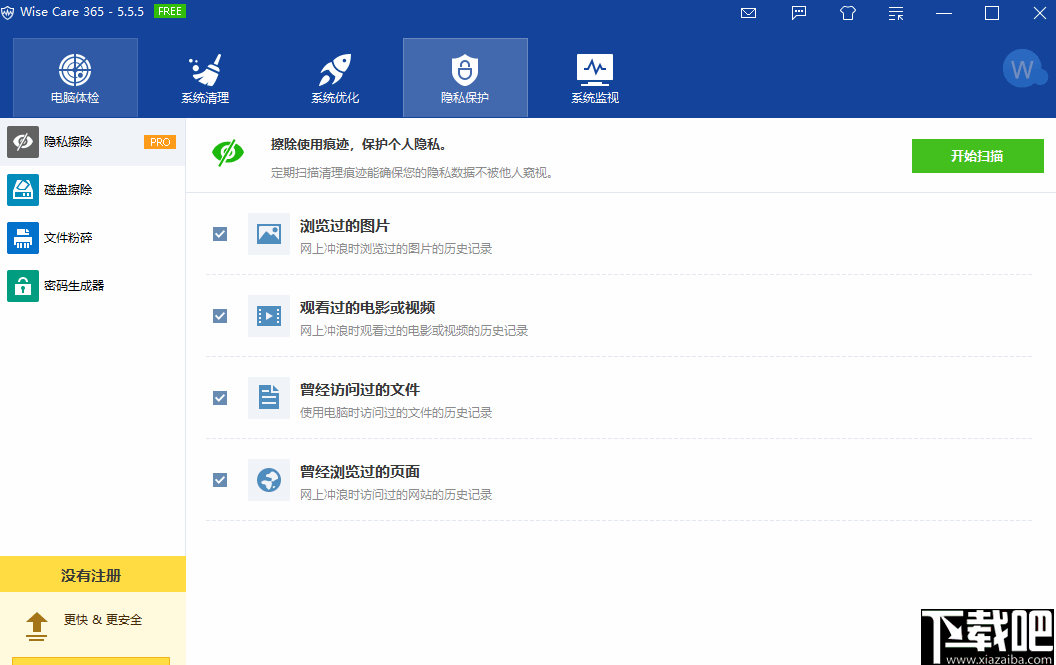Image resolution: width=1056 pixels, height=665 pixels.
Task: Click the 曾经浏览过的页面 title text
Action: [x=360, y=472]
